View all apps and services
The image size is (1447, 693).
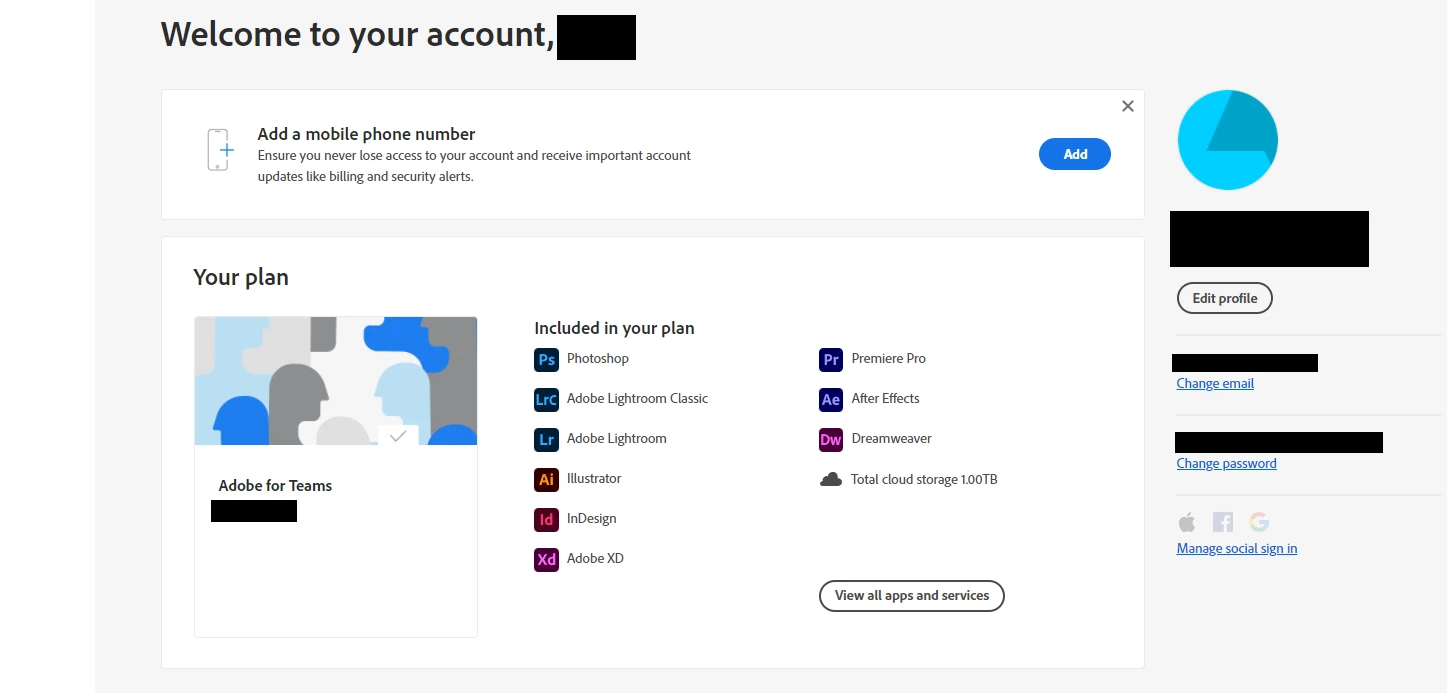[x=912, y=595]
